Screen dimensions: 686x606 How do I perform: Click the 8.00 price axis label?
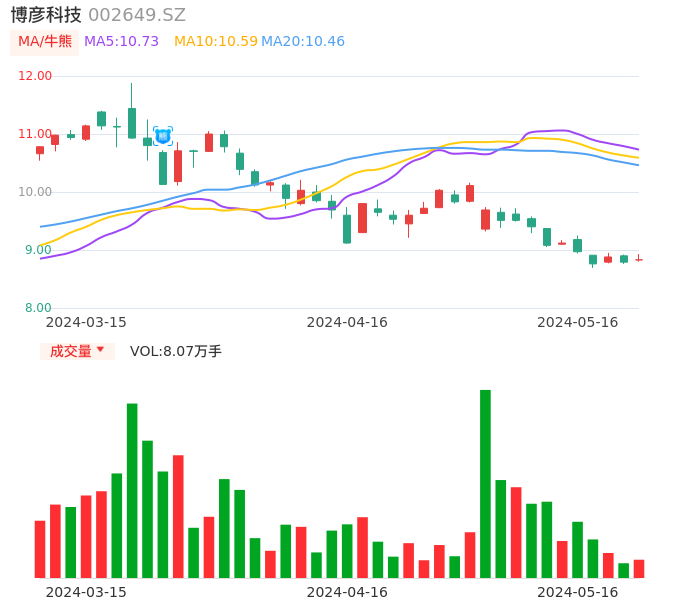[x=38, y=308]
